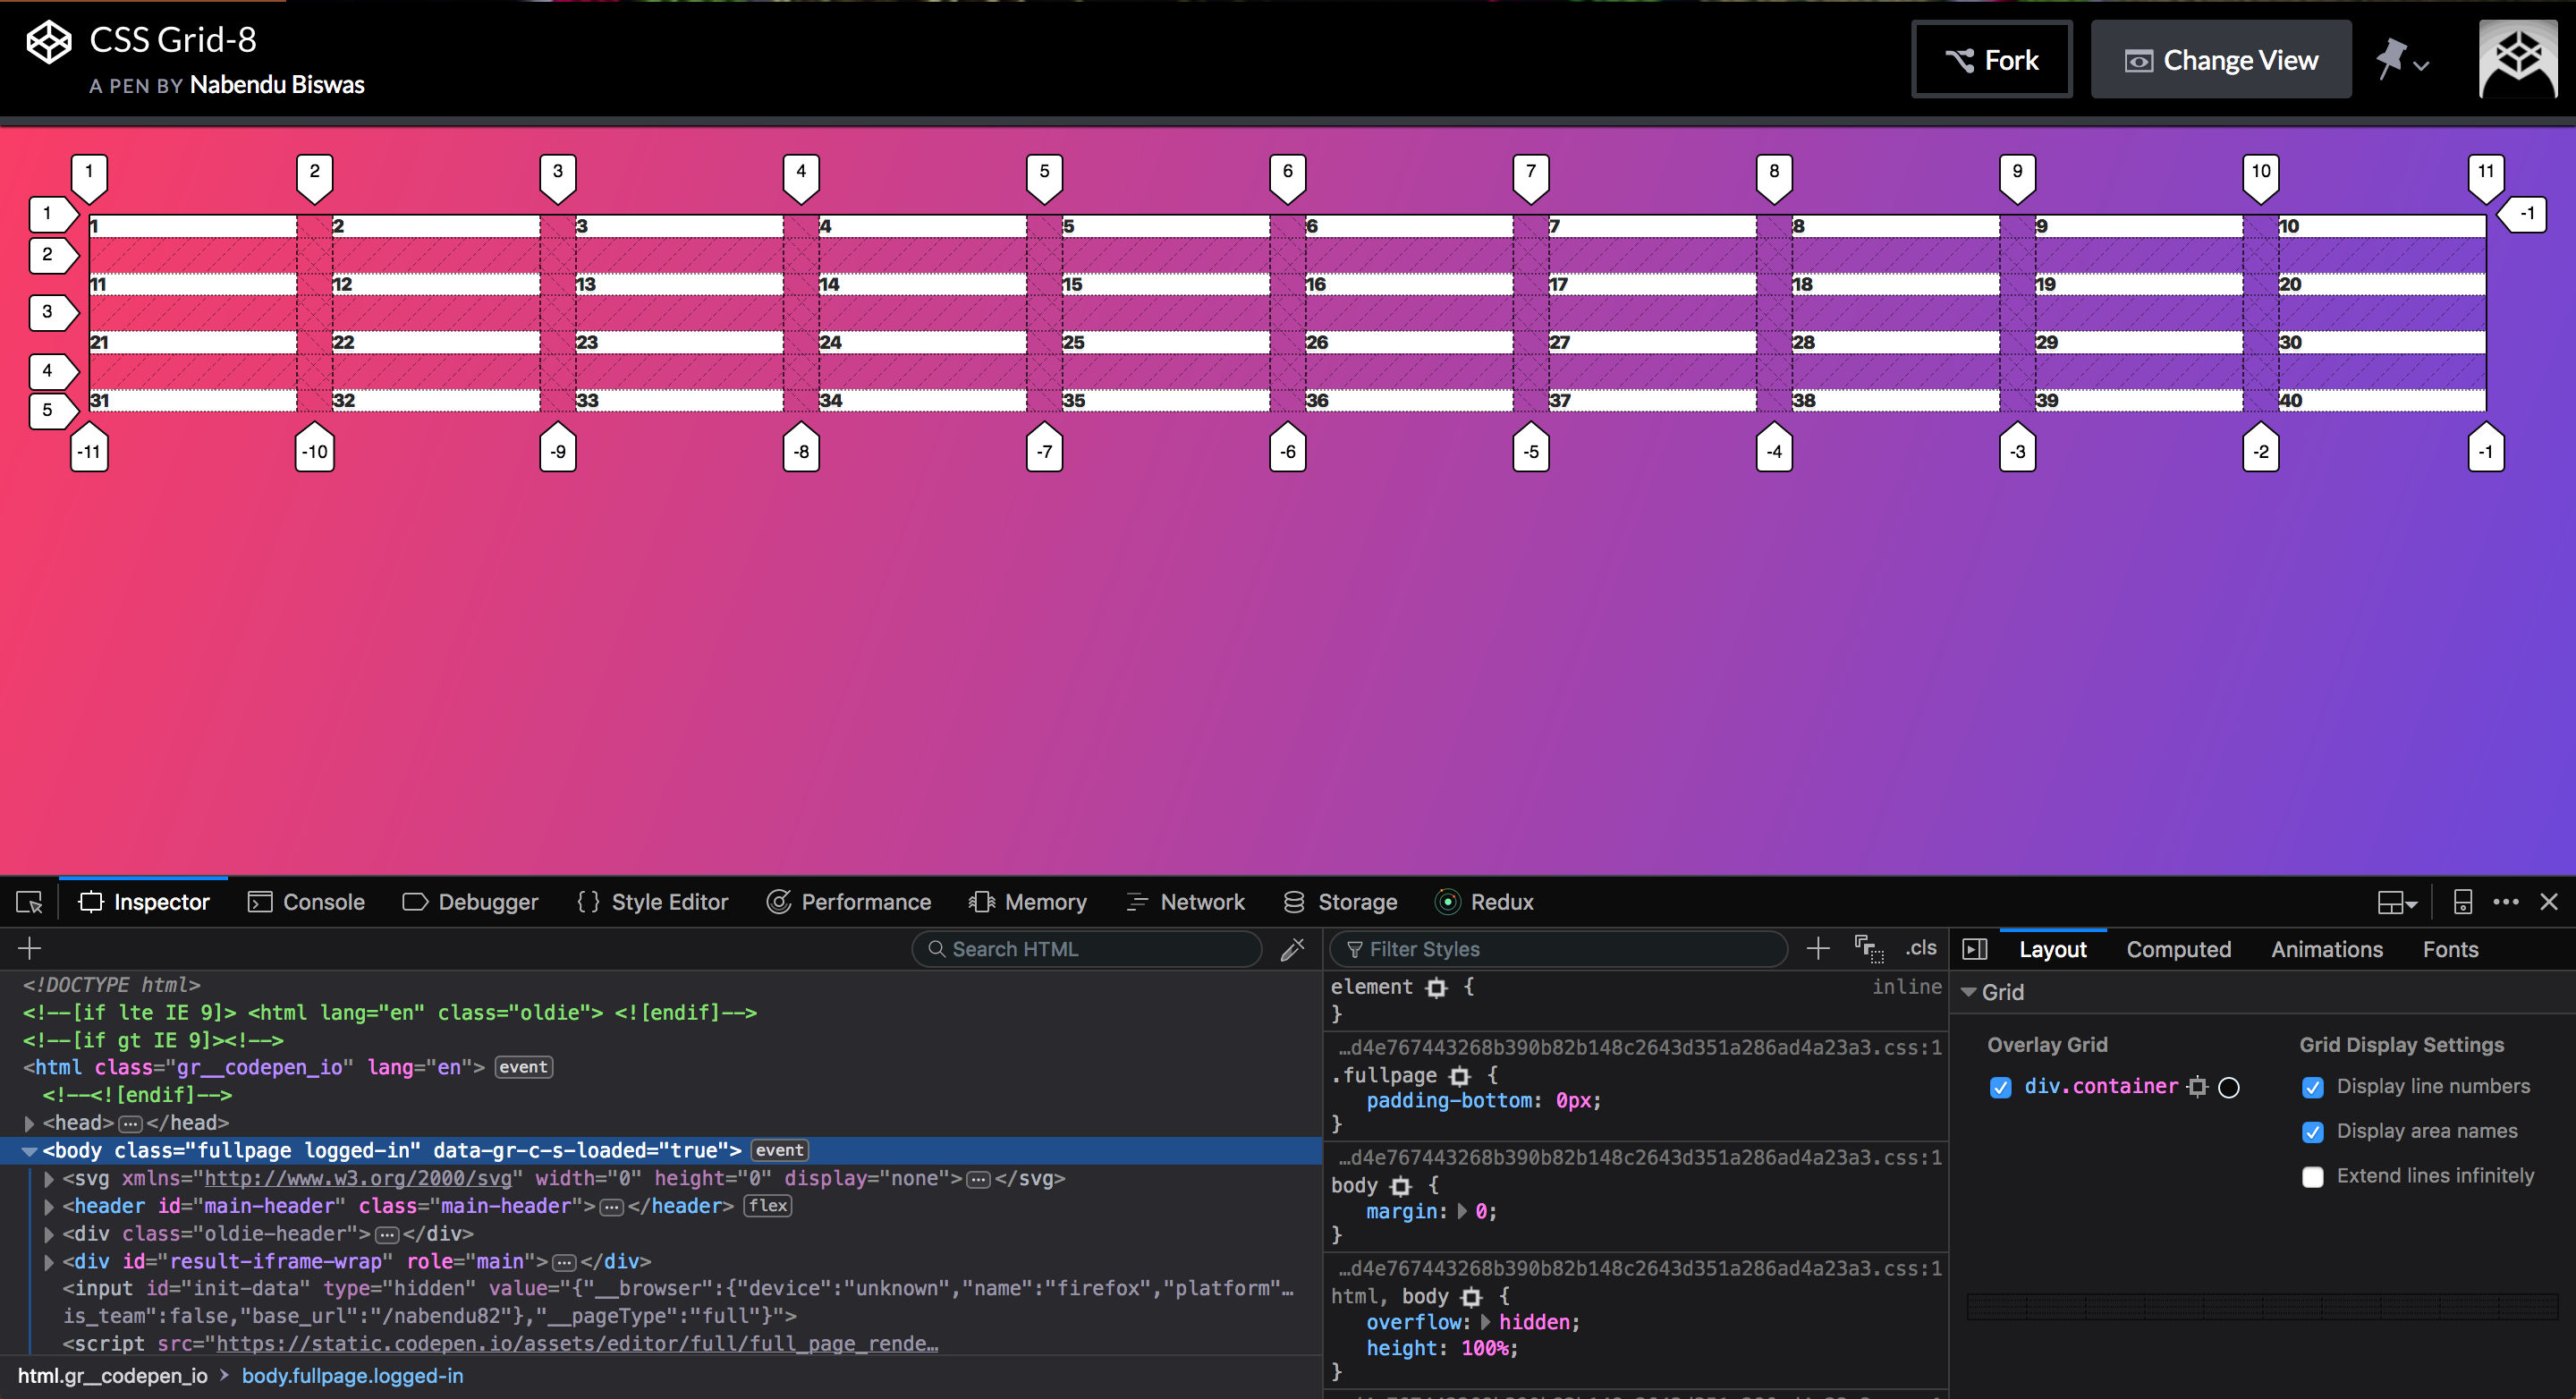Toggle the div.container overlay checkbox

(2000, 1087)
